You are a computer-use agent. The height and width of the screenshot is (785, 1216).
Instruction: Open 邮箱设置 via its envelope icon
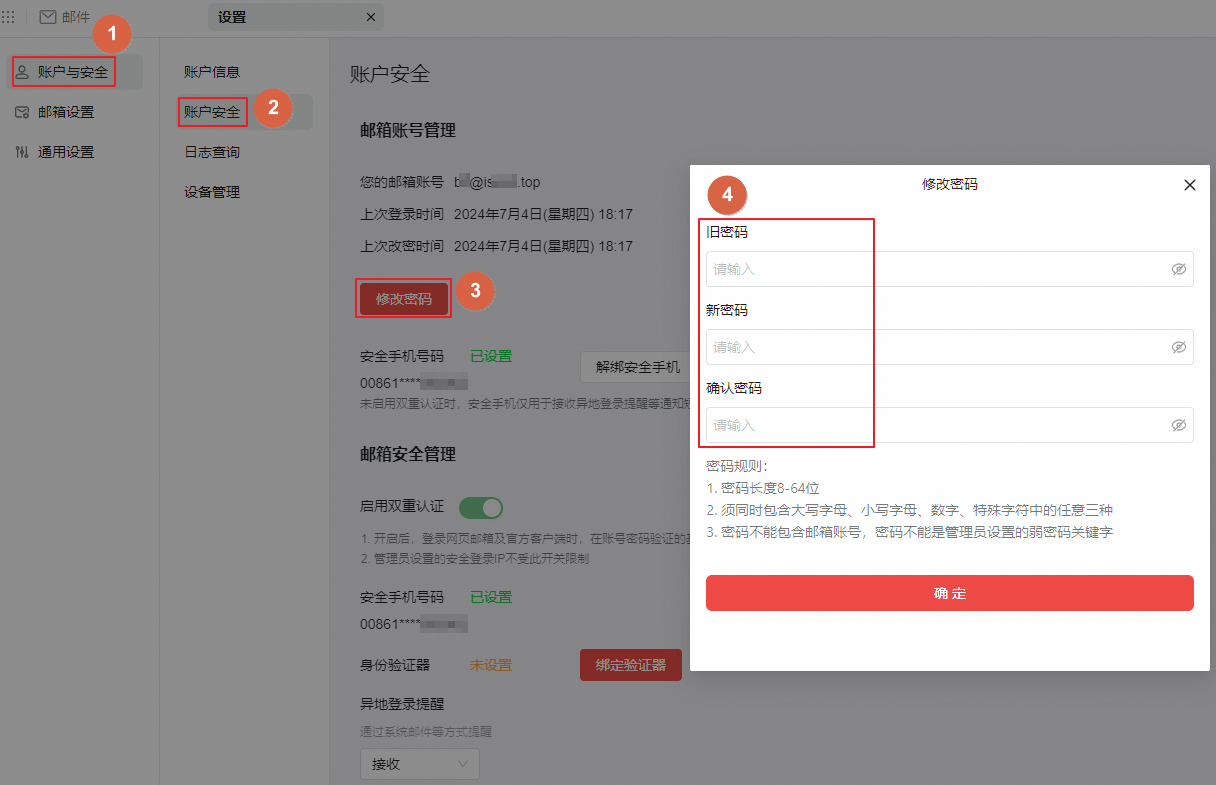pos(22,111)
